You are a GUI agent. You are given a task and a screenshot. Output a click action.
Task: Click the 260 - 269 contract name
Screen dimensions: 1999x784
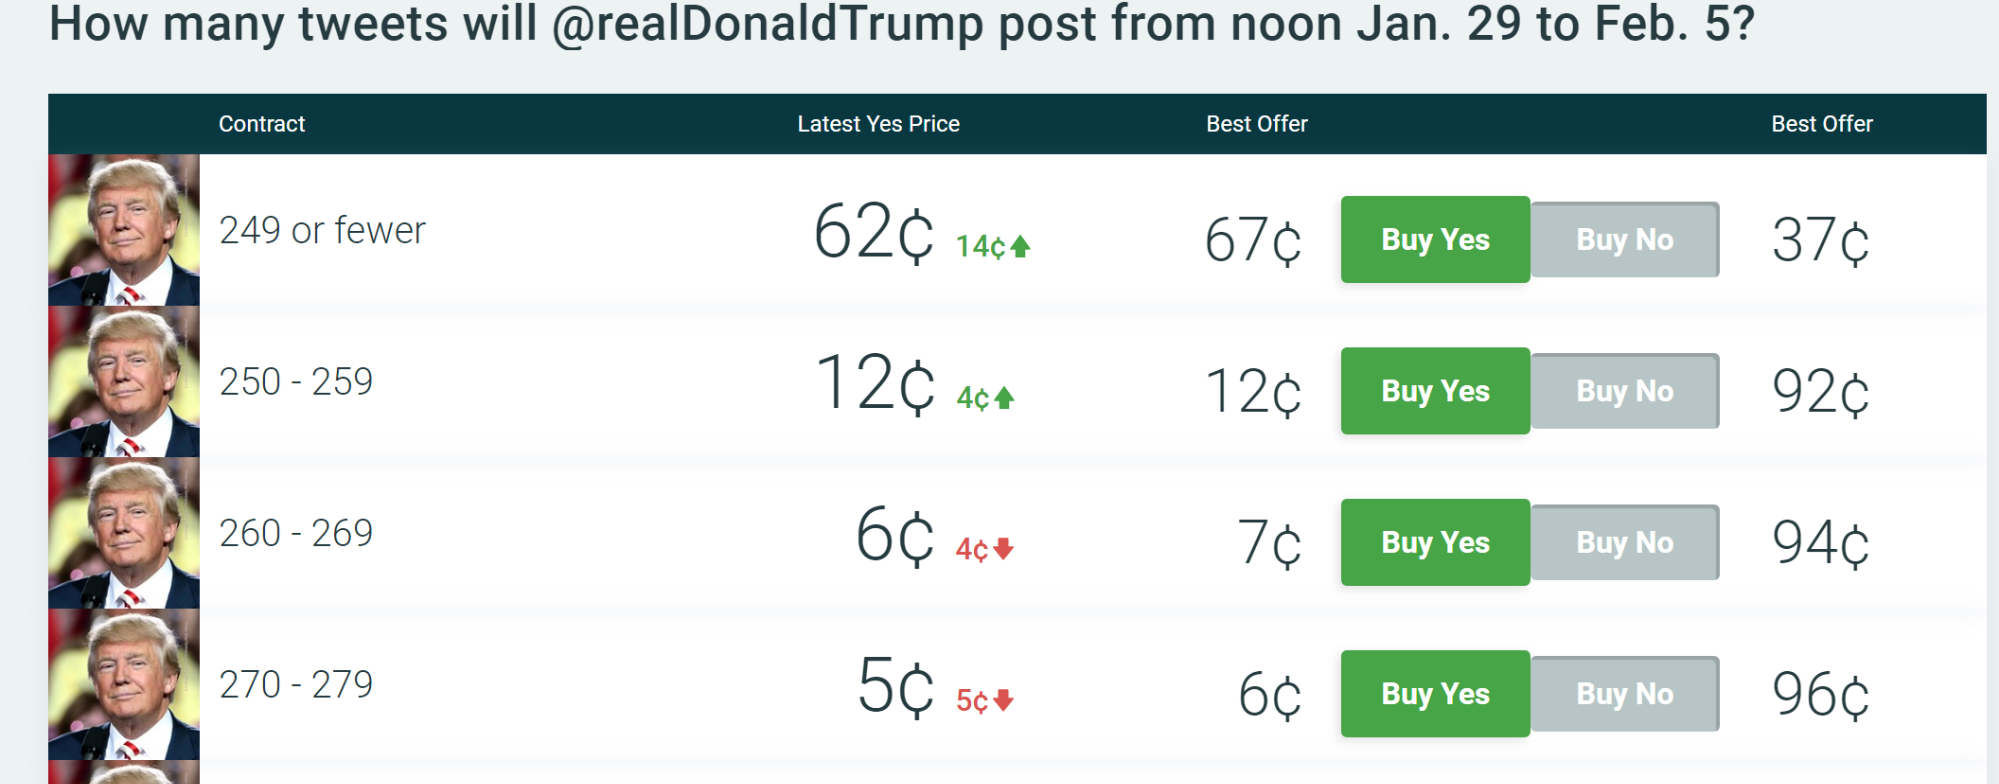tap(296, 533)
